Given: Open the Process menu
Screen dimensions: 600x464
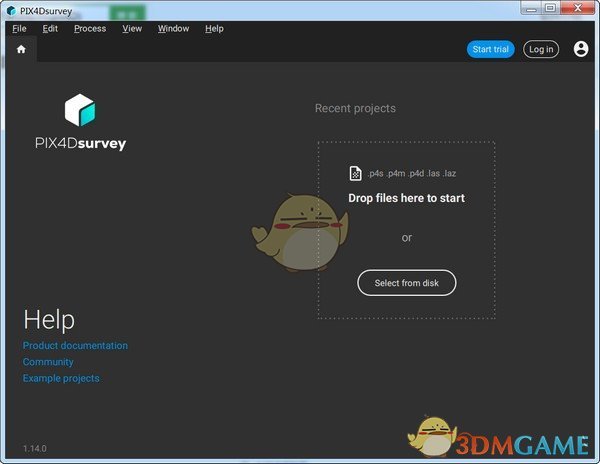Looking at the screenshot, I should tap(90, 29).
